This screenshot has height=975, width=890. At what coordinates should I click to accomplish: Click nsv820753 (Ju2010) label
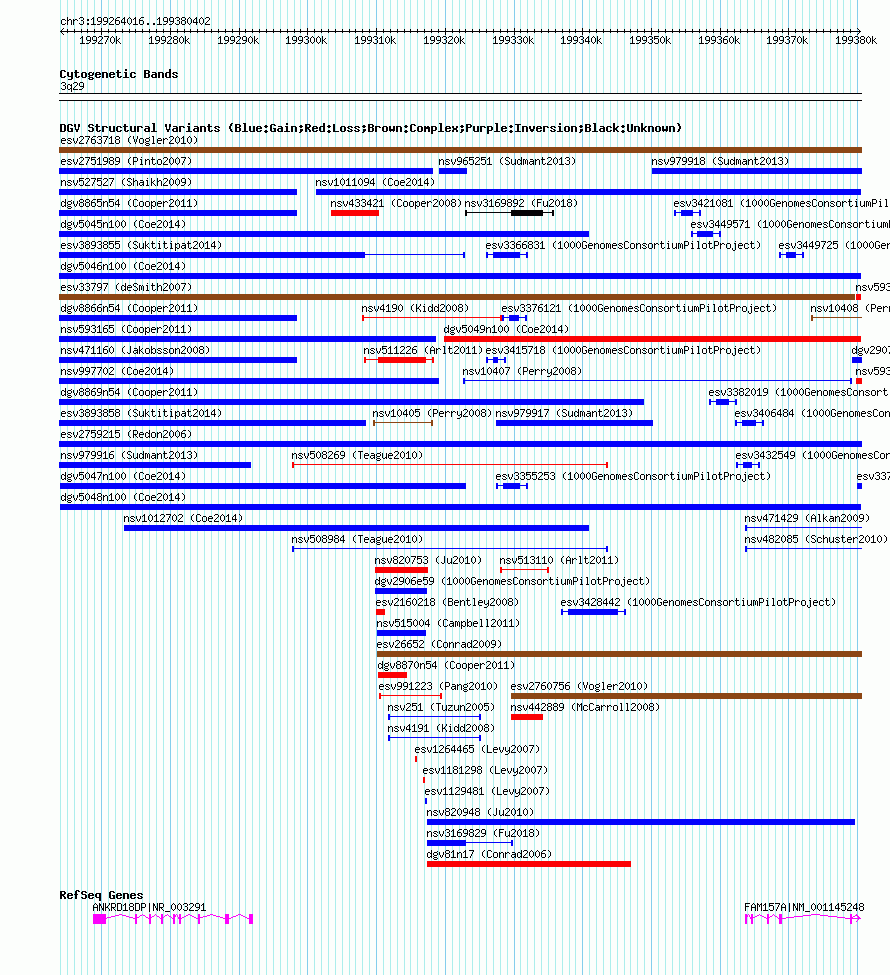428,561
